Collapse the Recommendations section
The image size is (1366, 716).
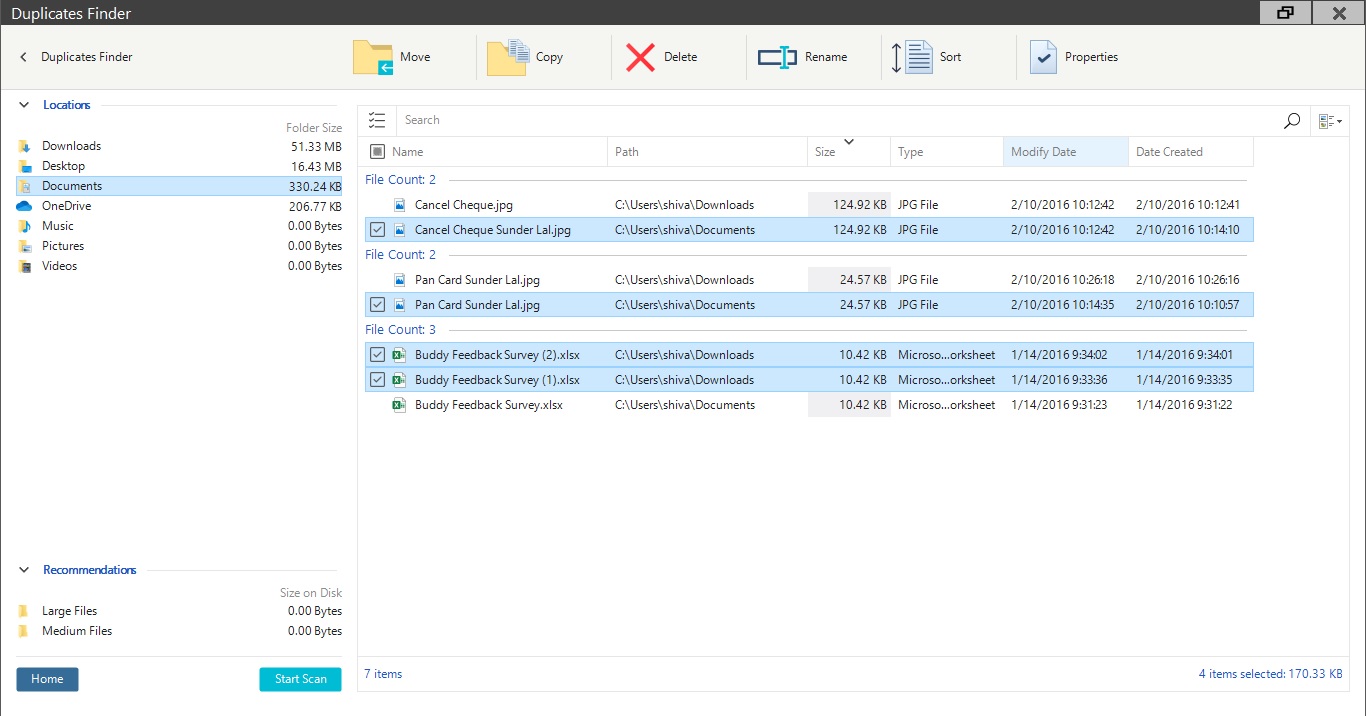(x=22, y=569)
